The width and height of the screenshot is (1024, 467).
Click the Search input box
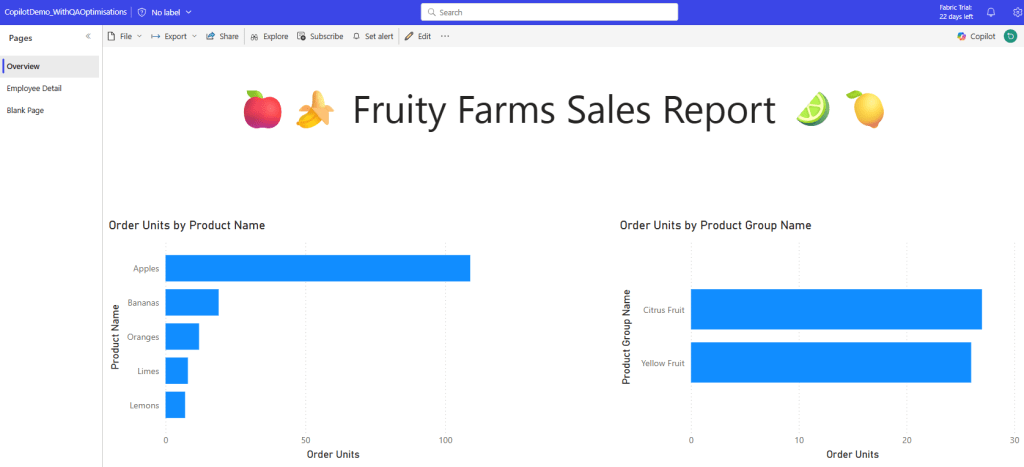549,12
